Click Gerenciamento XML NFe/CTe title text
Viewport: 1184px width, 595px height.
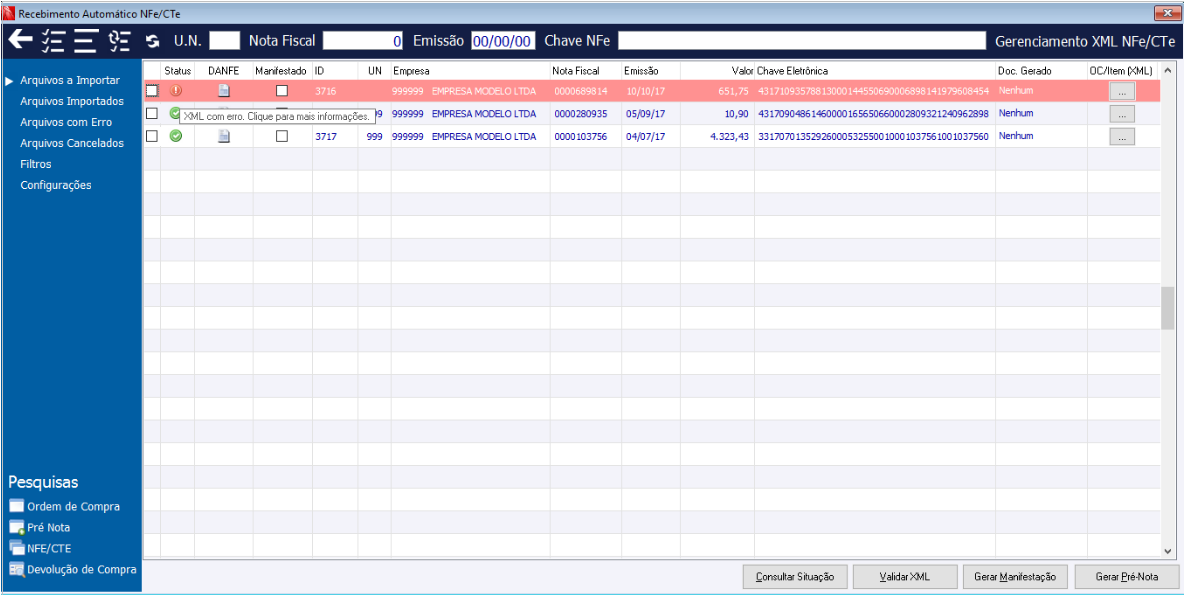coord(1085,41)
